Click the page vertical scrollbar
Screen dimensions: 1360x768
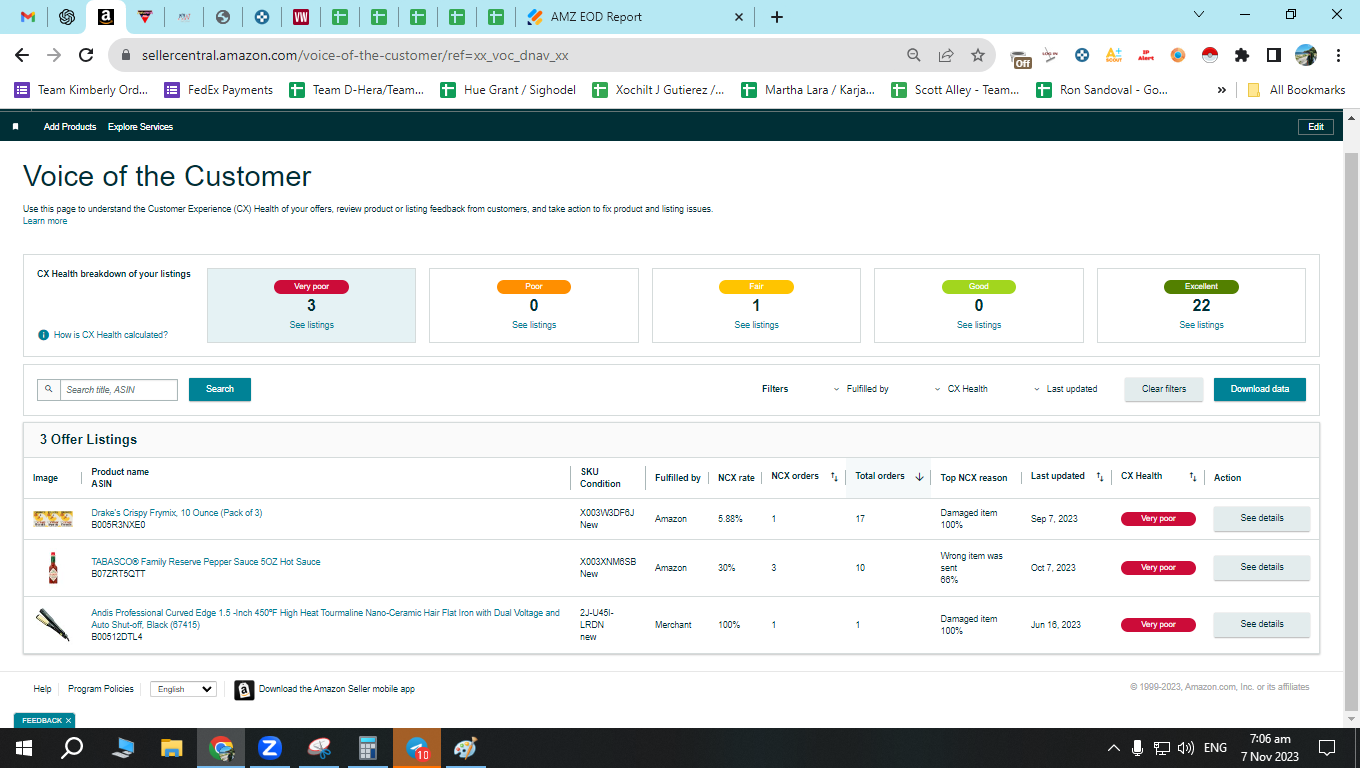(1351, 430)
